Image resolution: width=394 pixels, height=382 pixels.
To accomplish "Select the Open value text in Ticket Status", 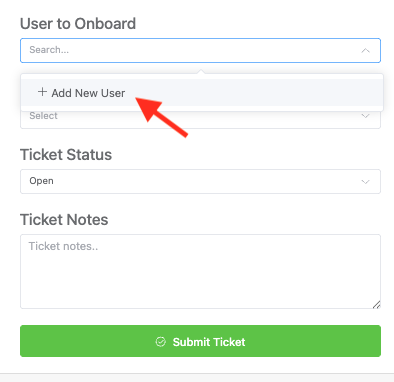I will [x=41, y=181].
